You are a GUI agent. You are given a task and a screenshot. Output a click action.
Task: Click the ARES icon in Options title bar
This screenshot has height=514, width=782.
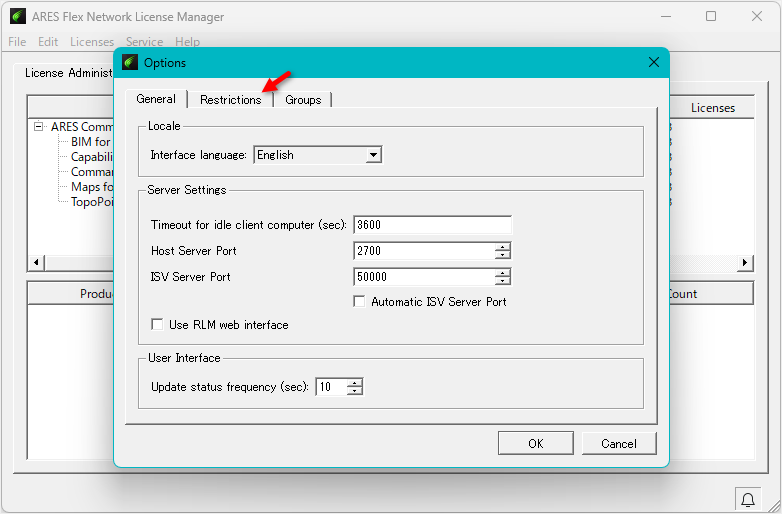point(130,62)
